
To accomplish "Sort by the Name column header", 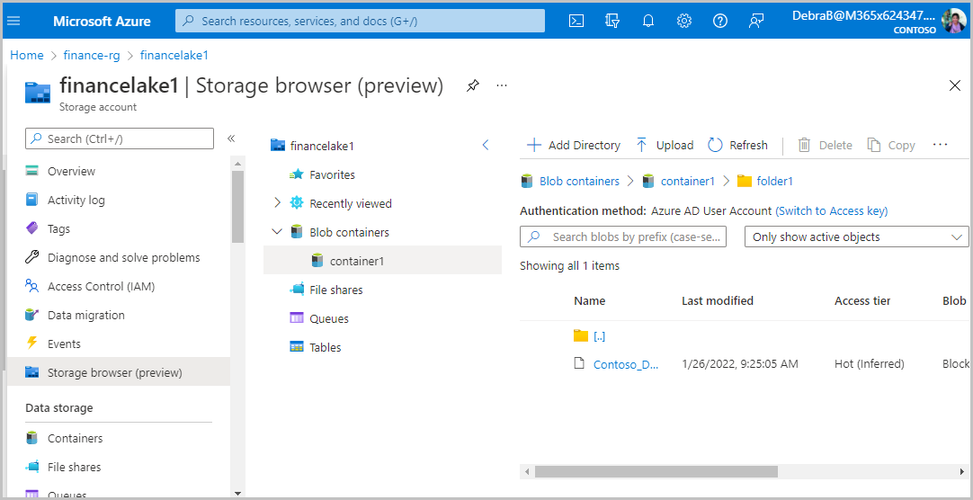I will [590, 301].
